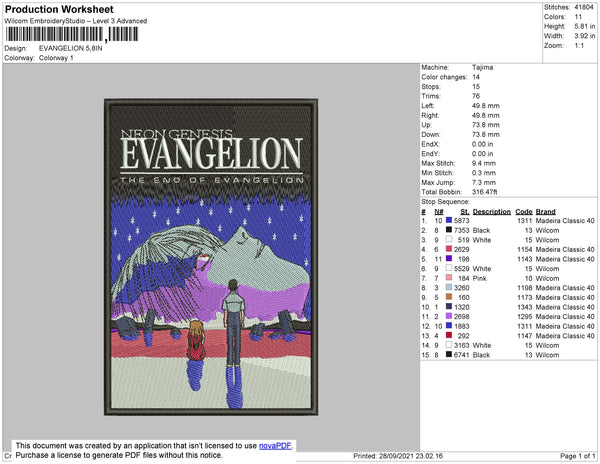Select the 'Colorway 1' value

pos(56,58)
